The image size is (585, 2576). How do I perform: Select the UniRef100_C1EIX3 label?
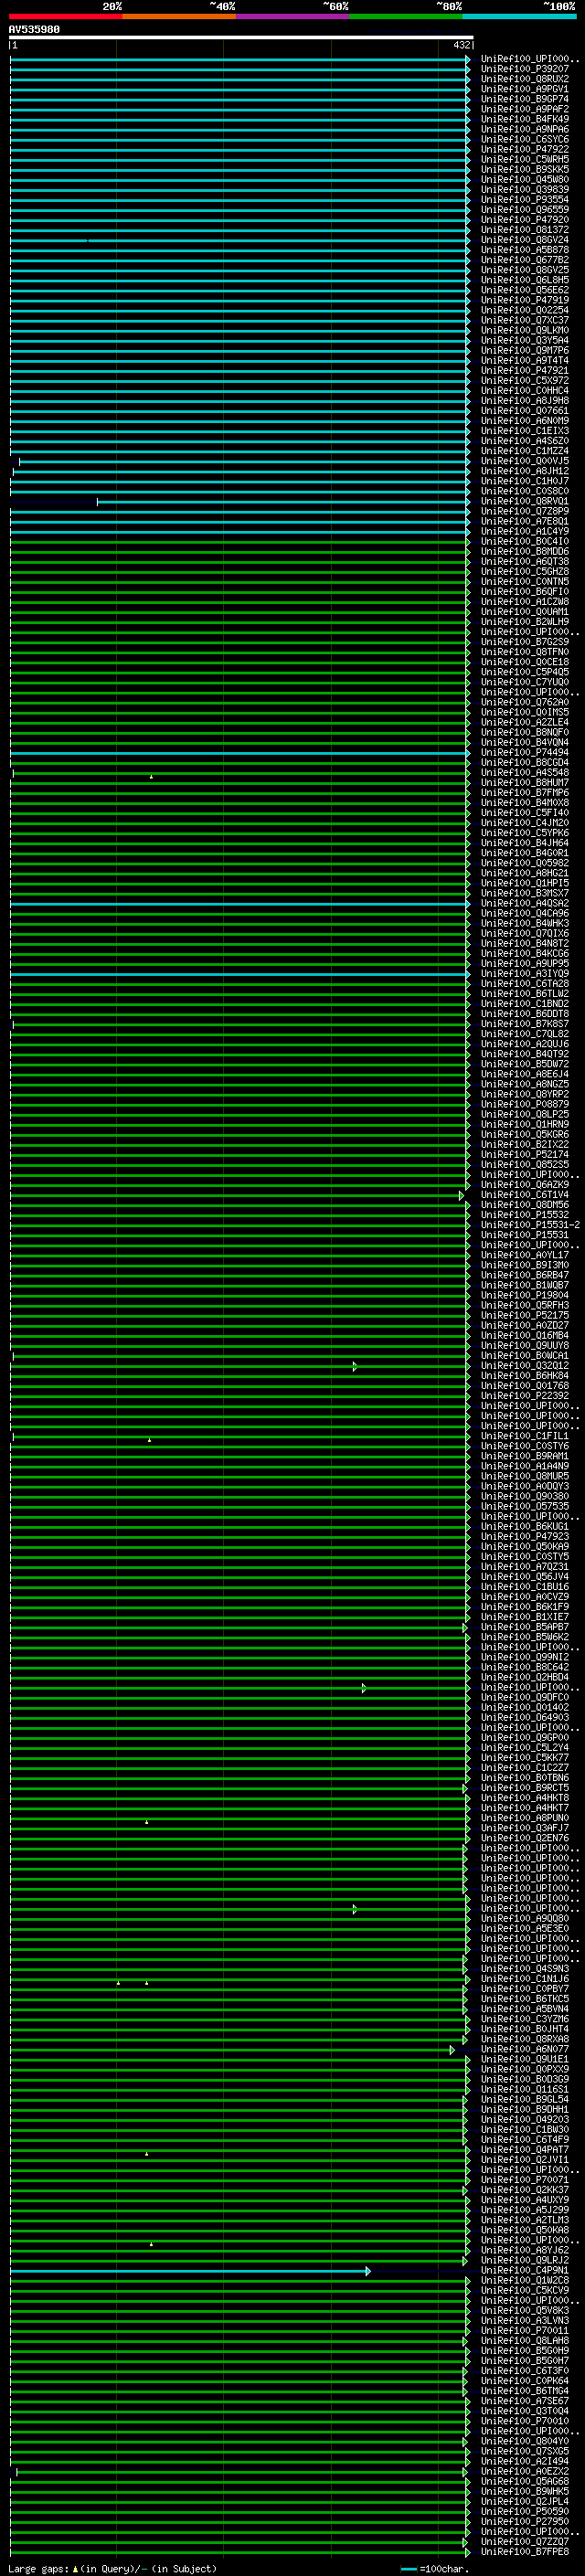[525, 431]
